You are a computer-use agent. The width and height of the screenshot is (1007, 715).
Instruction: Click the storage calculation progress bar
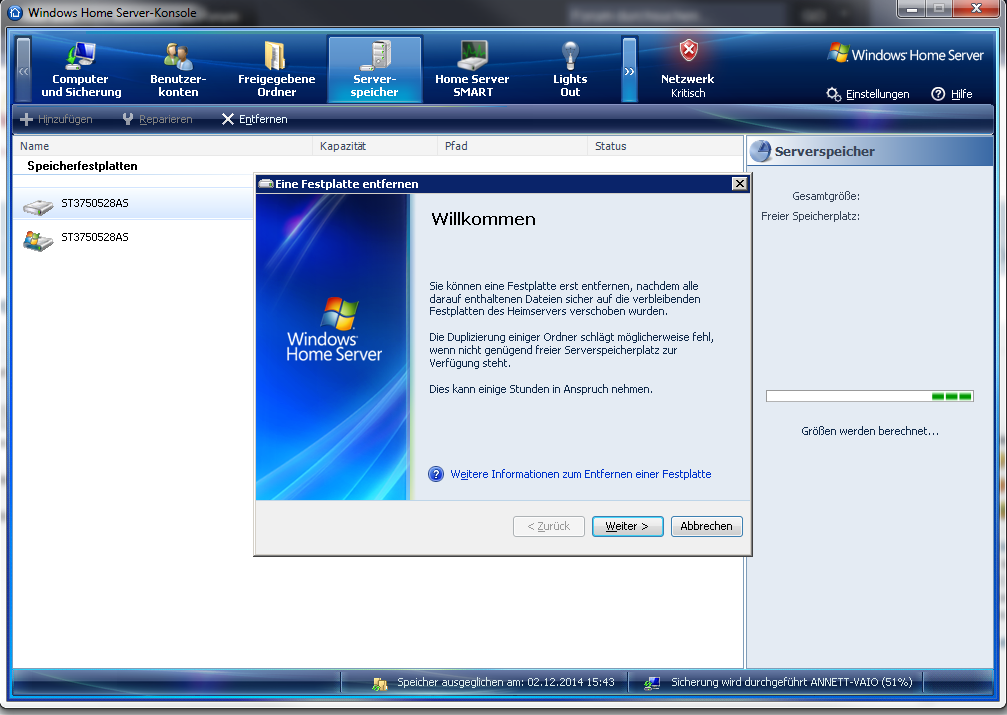point(870,396)
